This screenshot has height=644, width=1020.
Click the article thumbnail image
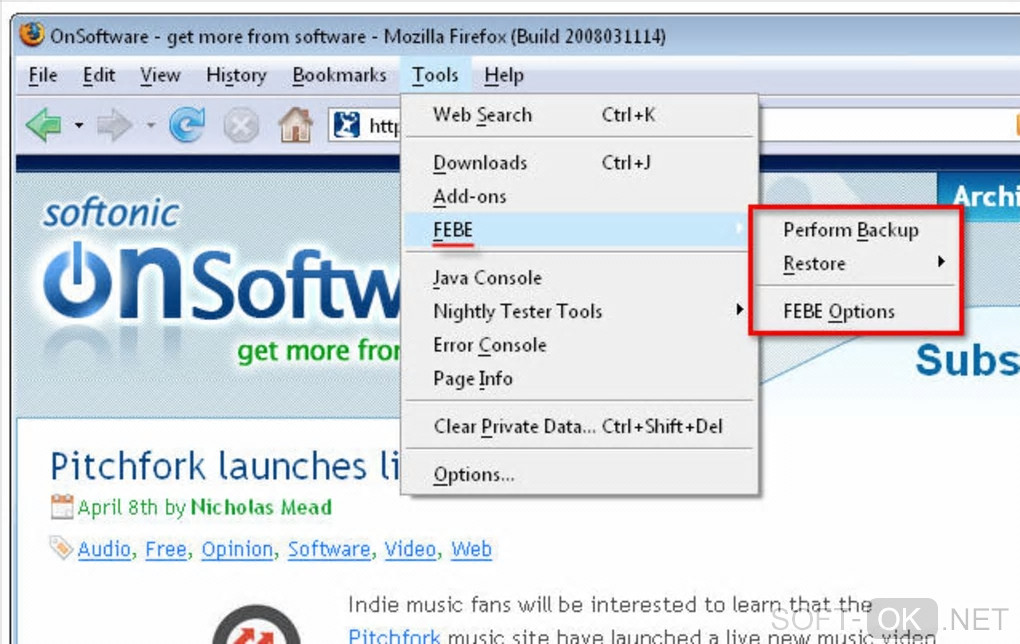[x=256, y=626]
